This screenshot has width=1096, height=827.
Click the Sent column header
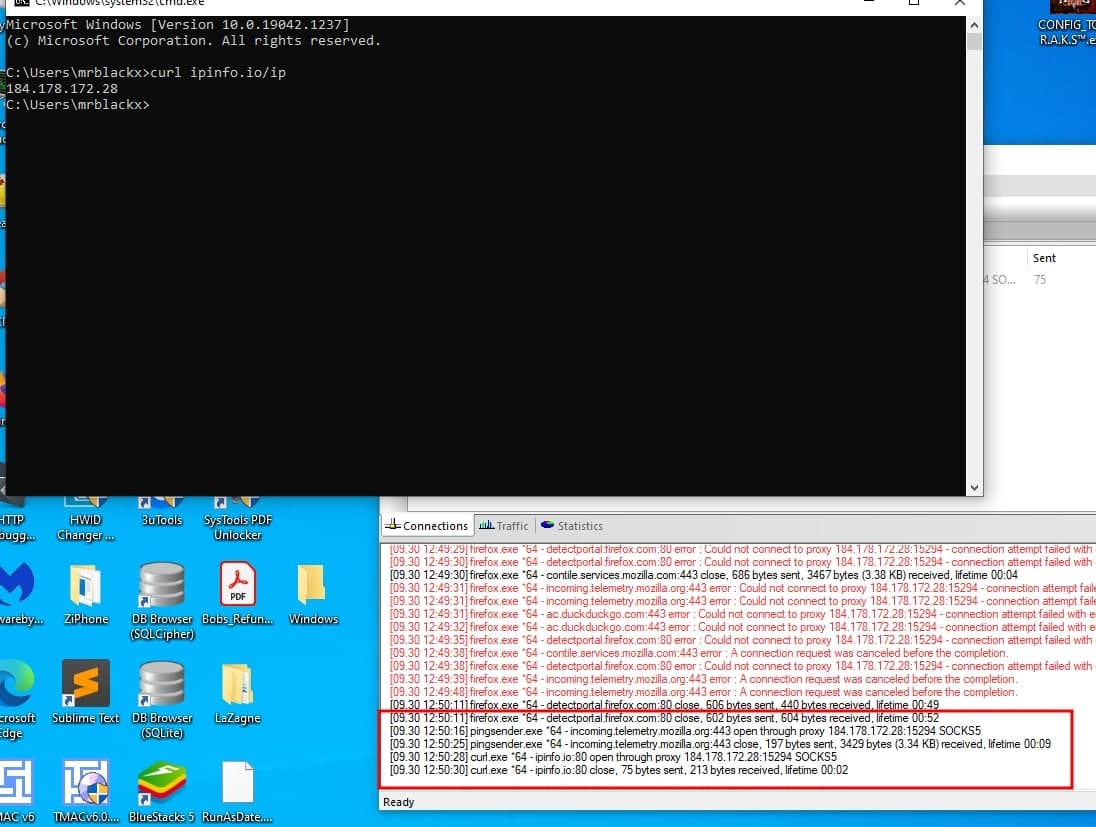tap(1044, 258)
